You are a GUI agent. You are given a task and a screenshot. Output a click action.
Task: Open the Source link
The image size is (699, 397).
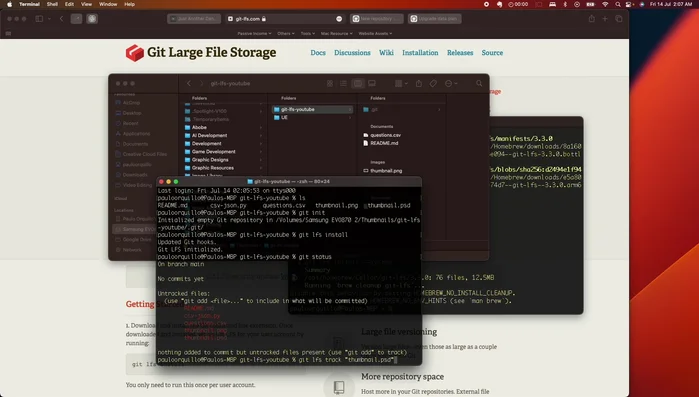click(492, 53)
